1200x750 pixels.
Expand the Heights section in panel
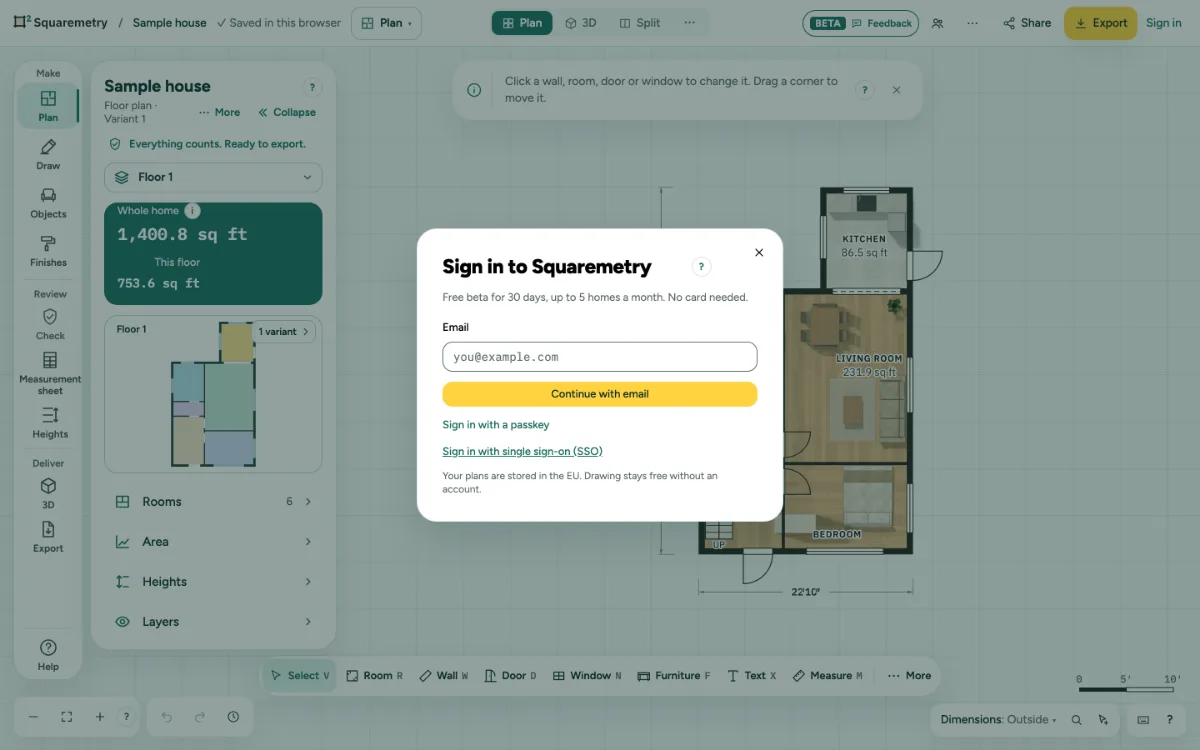point(213,582)
